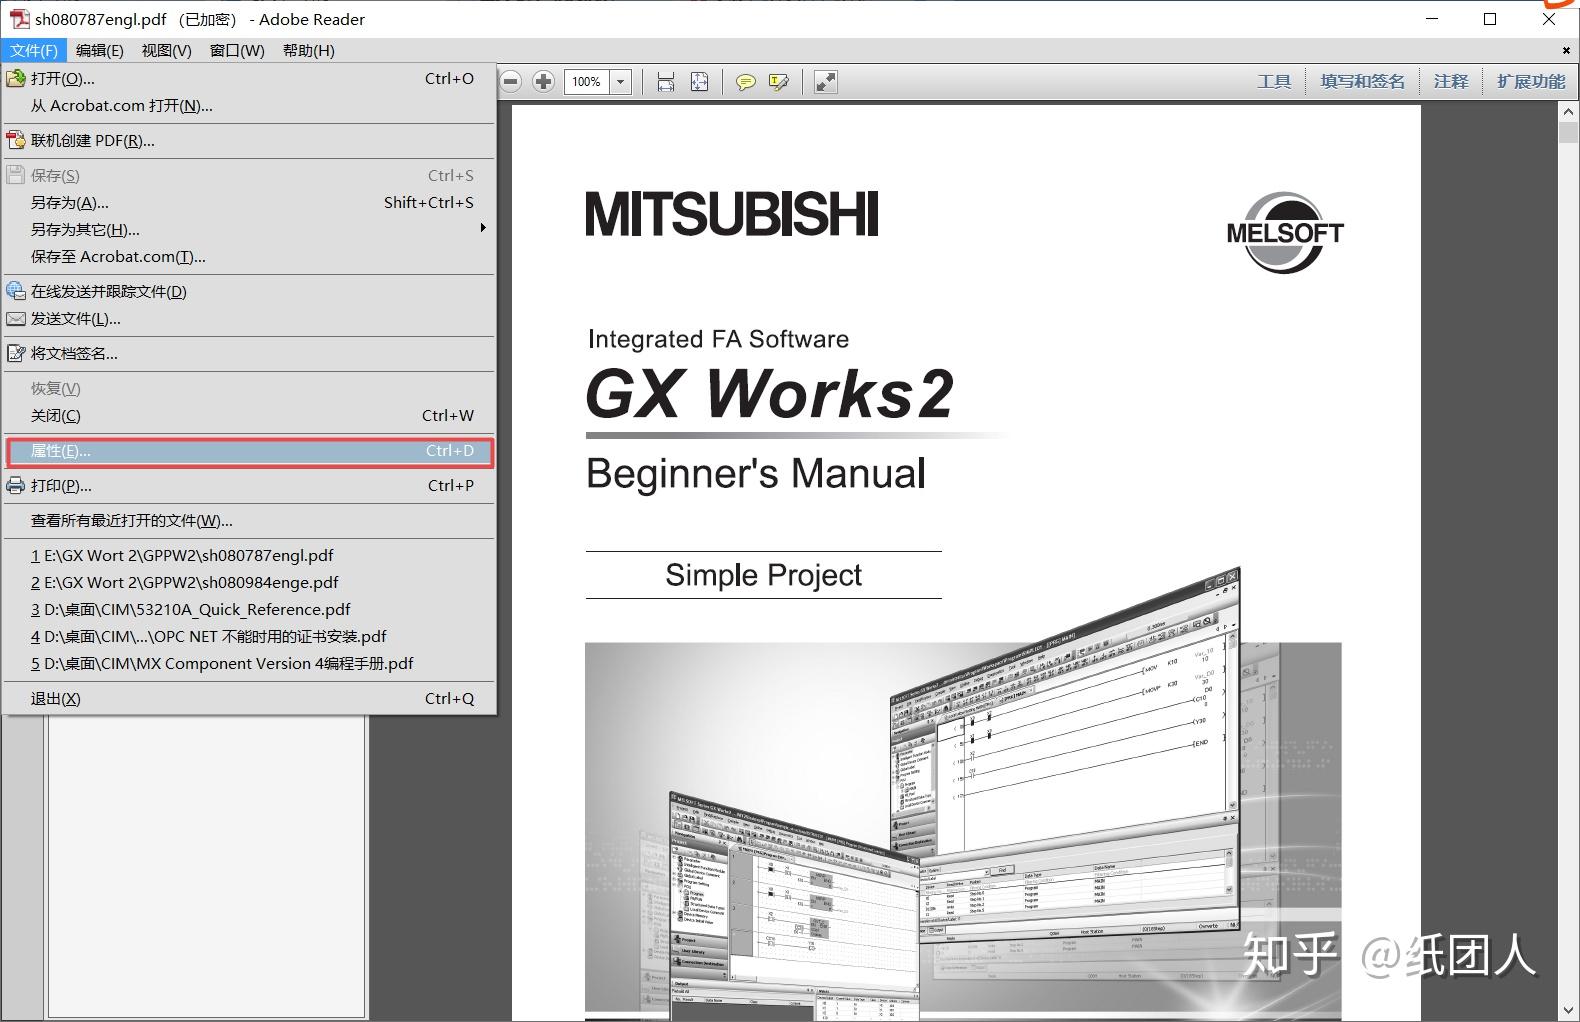Choose 退出(X) to quit
Image resolution: width=1580 pixels, height=1022 pixels.
(249, 698)
